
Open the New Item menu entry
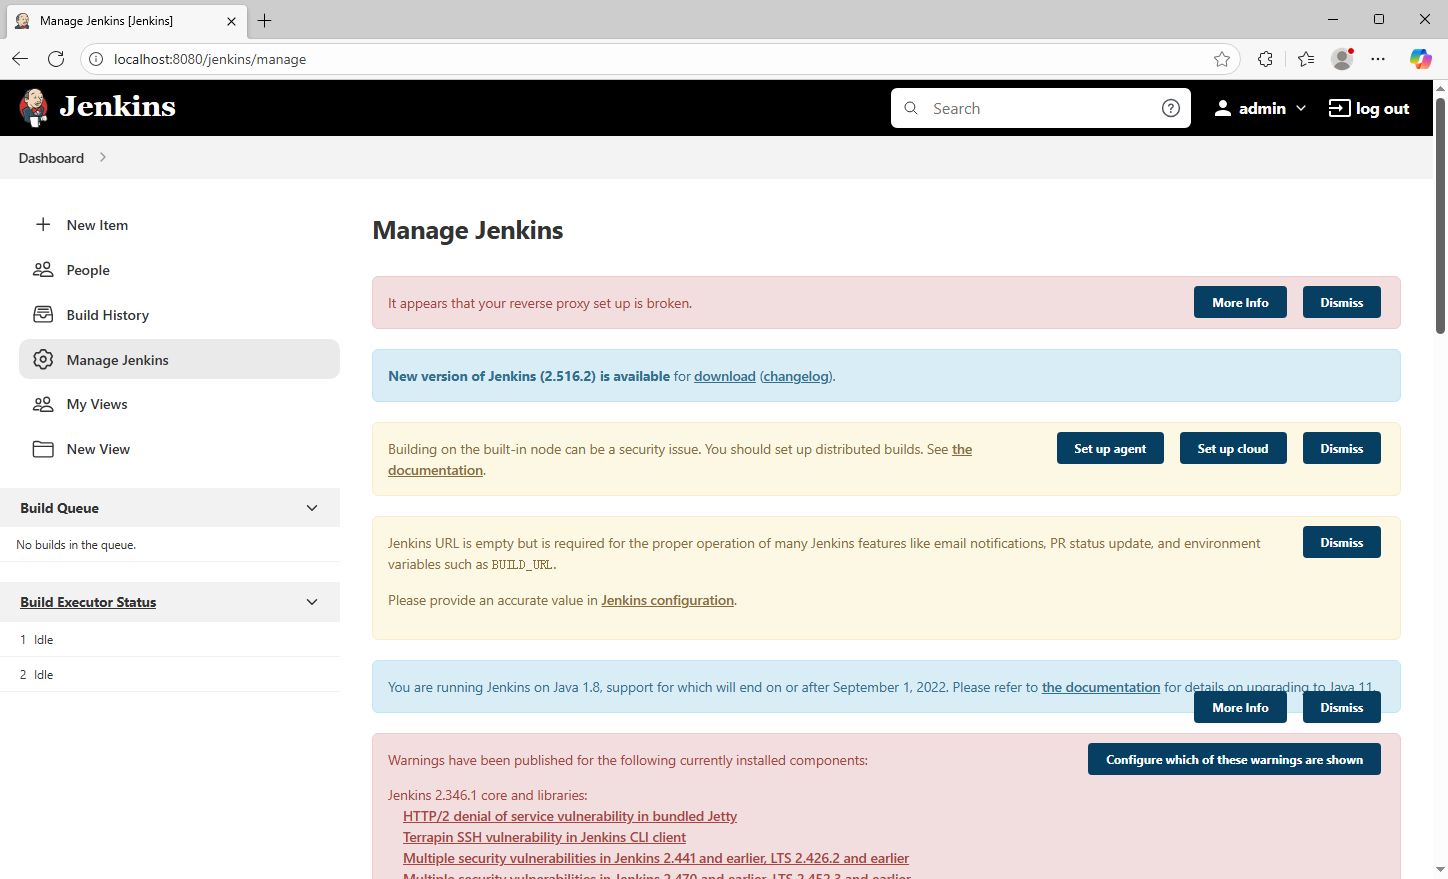pyautogui.click(x=179, y=225)
